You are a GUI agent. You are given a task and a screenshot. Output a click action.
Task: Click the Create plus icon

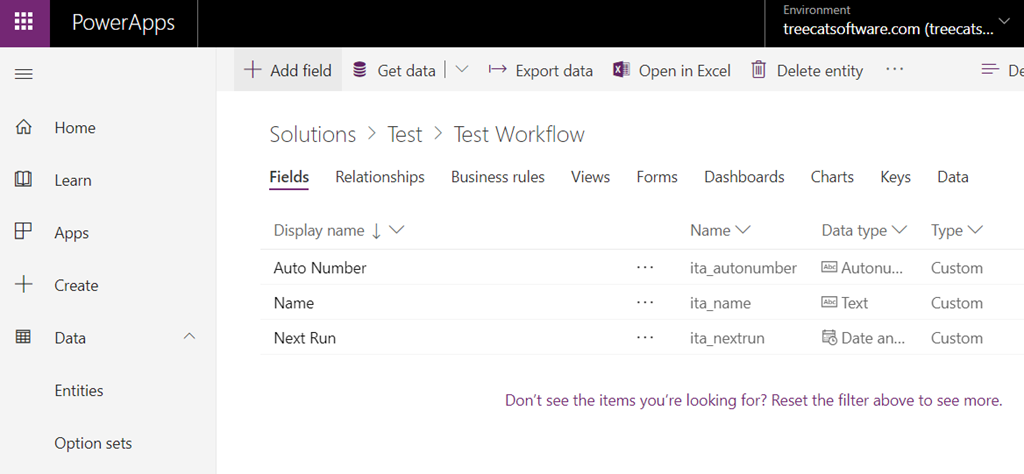coord(24,285)
